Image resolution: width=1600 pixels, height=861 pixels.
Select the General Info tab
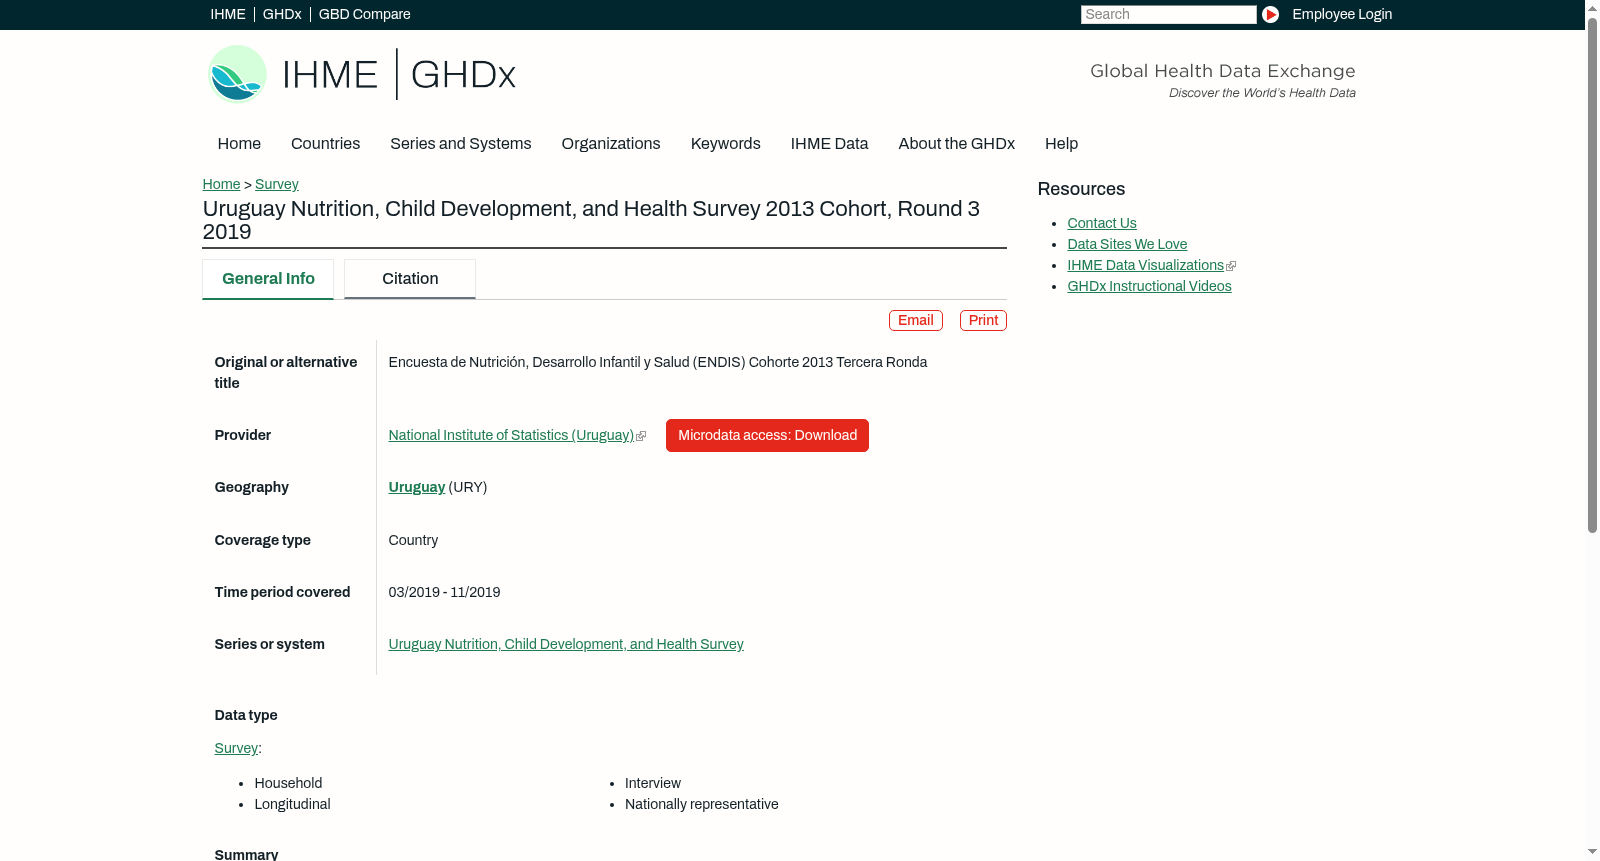coord(268,279)
